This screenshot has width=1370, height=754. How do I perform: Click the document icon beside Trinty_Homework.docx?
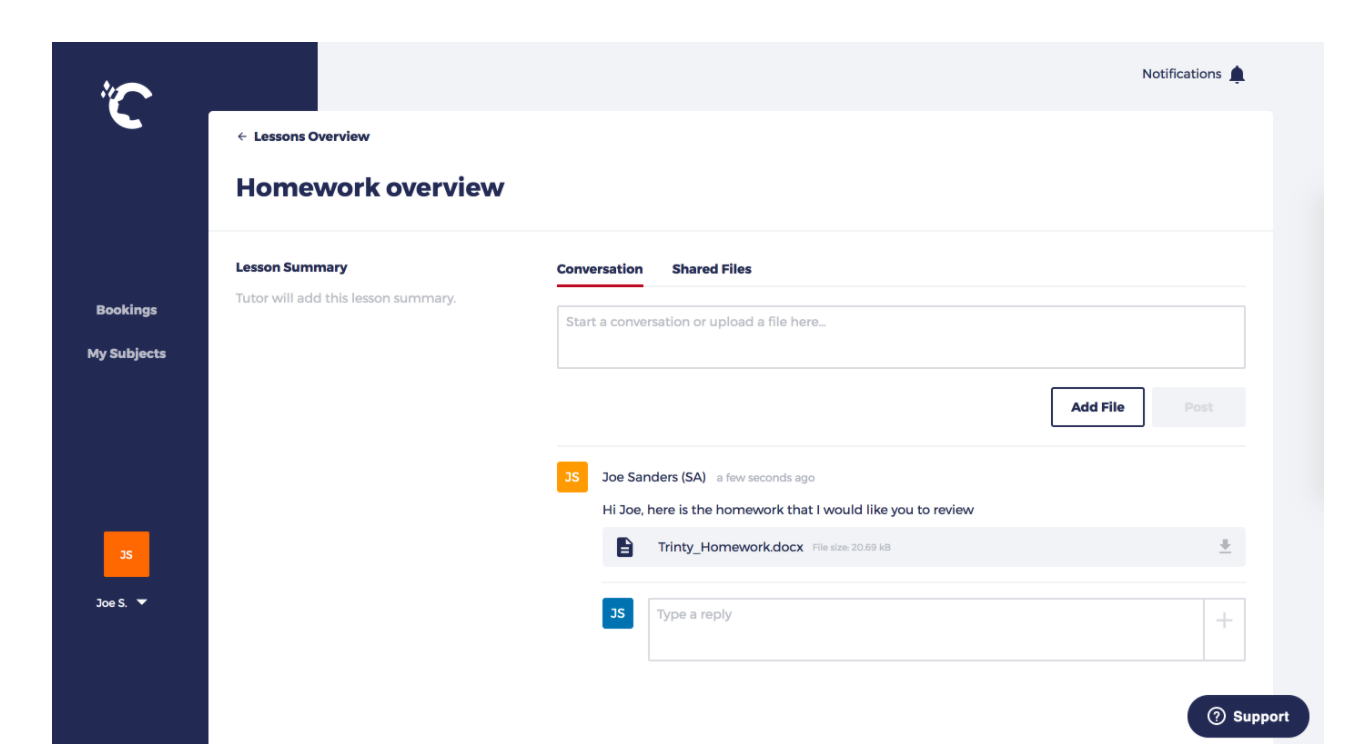click(625, 547)
